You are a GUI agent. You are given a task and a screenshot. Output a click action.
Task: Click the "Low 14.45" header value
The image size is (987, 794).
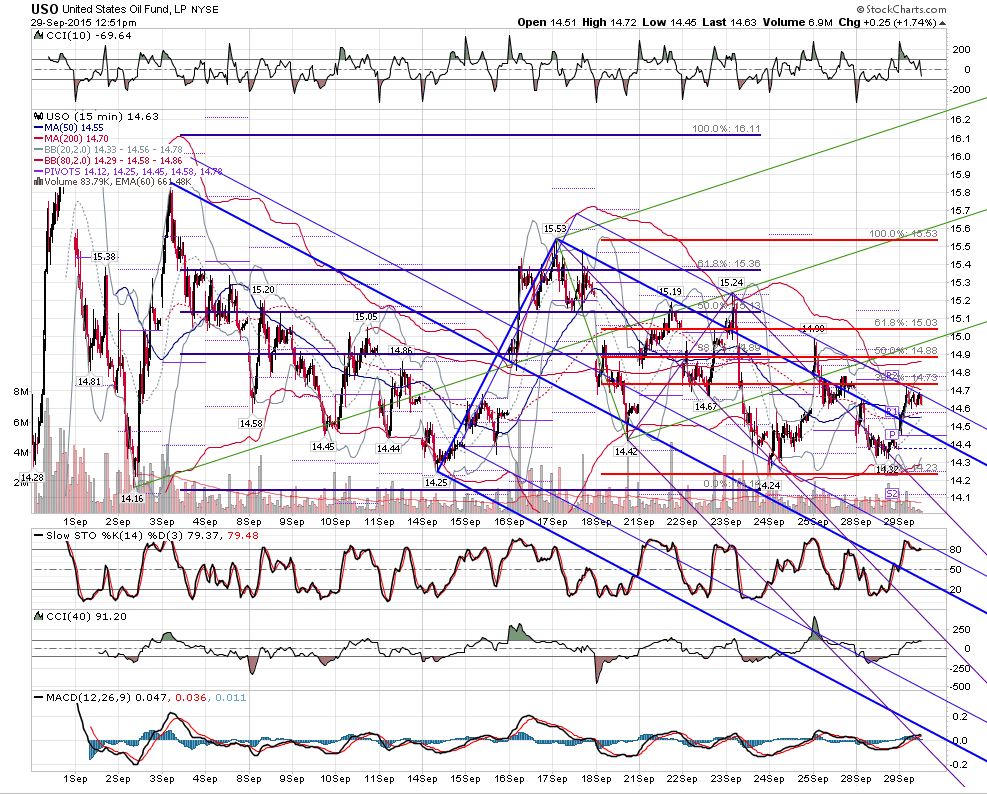tap(668, 22)
